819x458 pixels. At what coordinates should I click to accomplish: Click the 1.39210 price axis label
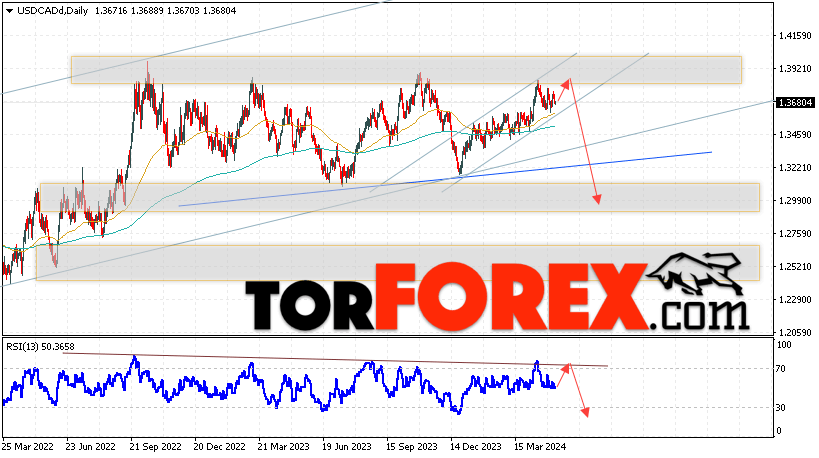pos(795,69)
